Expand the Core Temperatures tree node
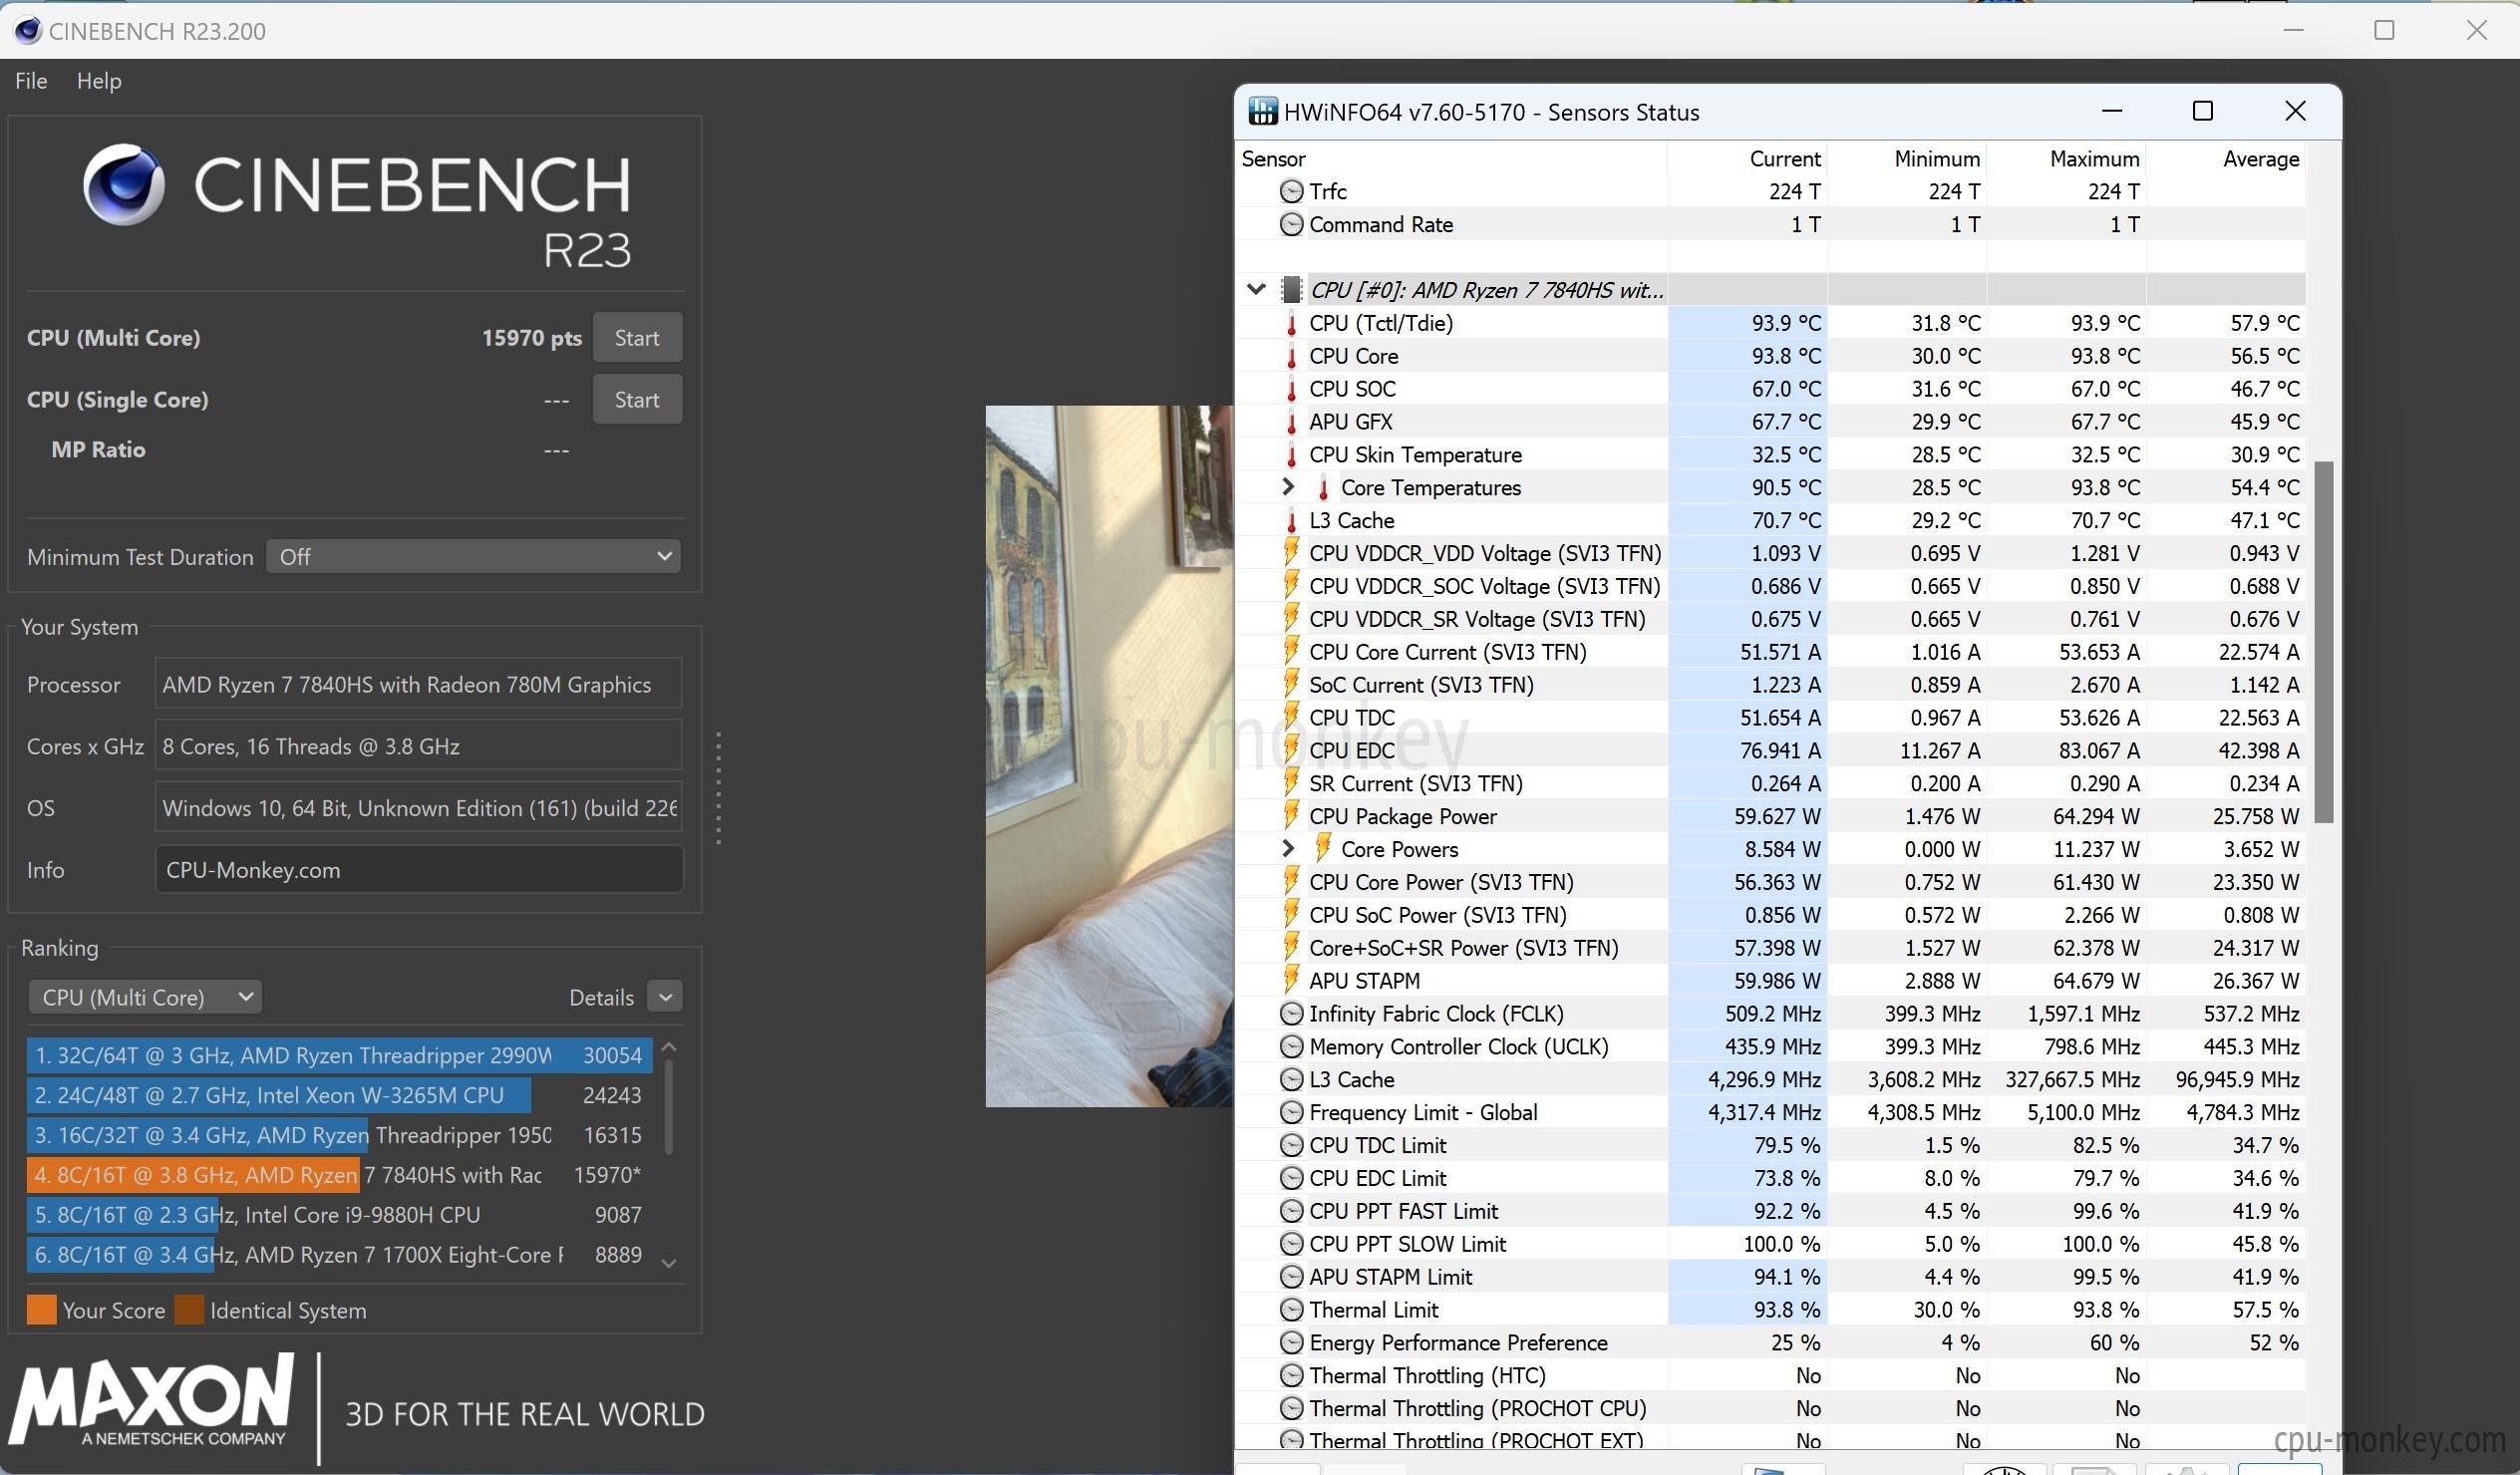The image size is (2520, 1475). coord(1288,487)
